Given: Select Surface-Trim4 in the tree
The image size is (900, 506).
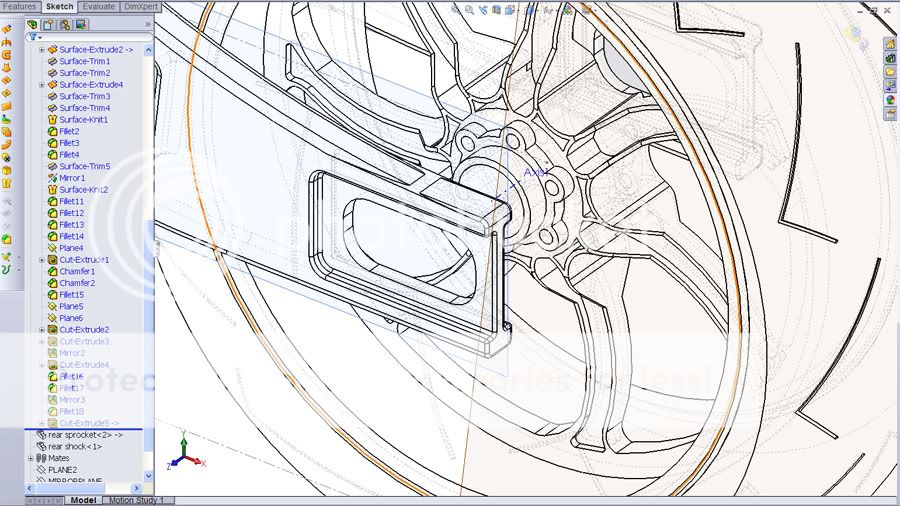Looking at the screenshot, I should click(x=85, y=108).
